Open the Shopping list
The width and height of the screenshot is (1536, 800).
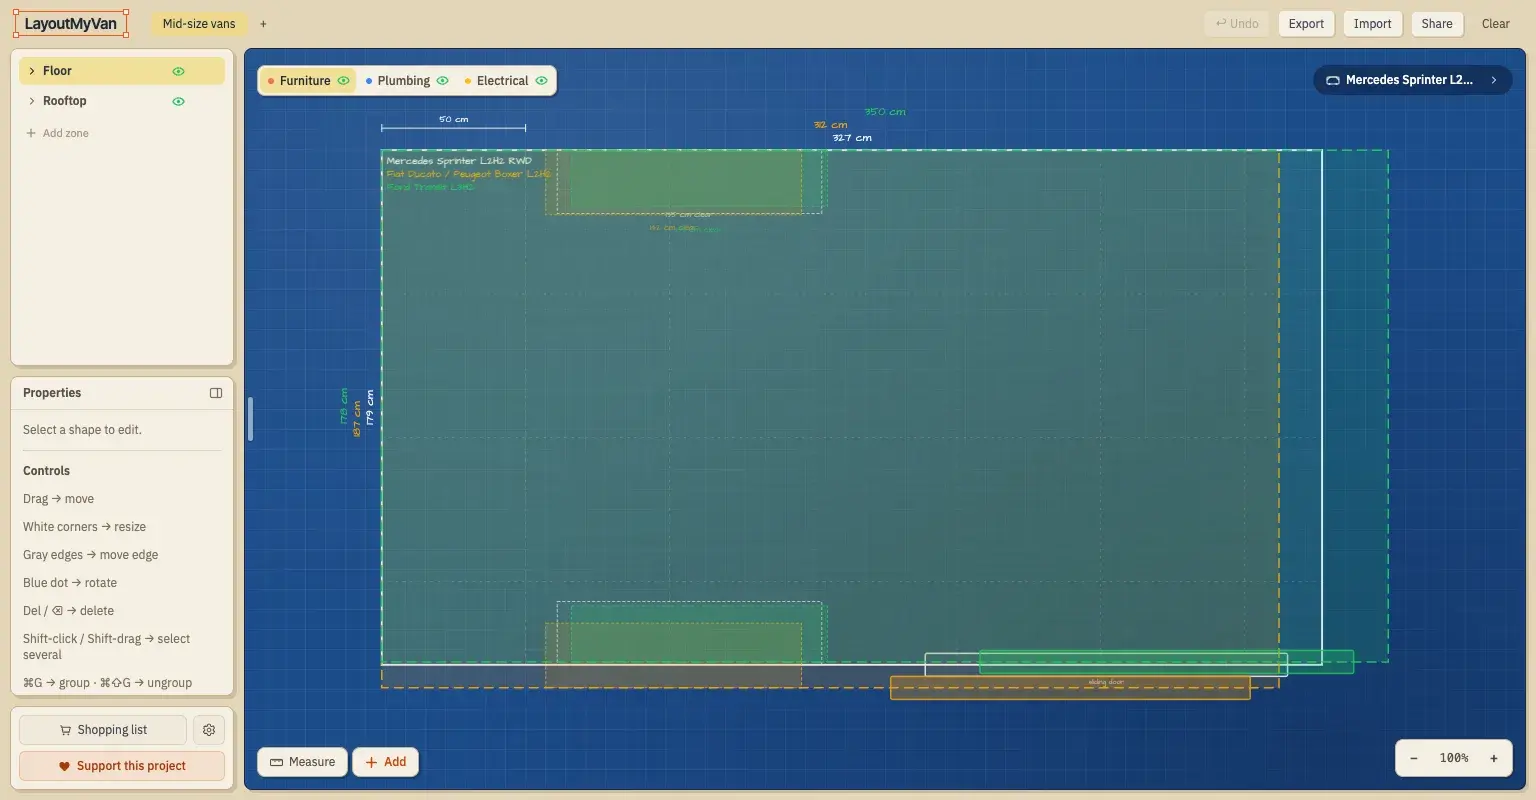(103, 730)
